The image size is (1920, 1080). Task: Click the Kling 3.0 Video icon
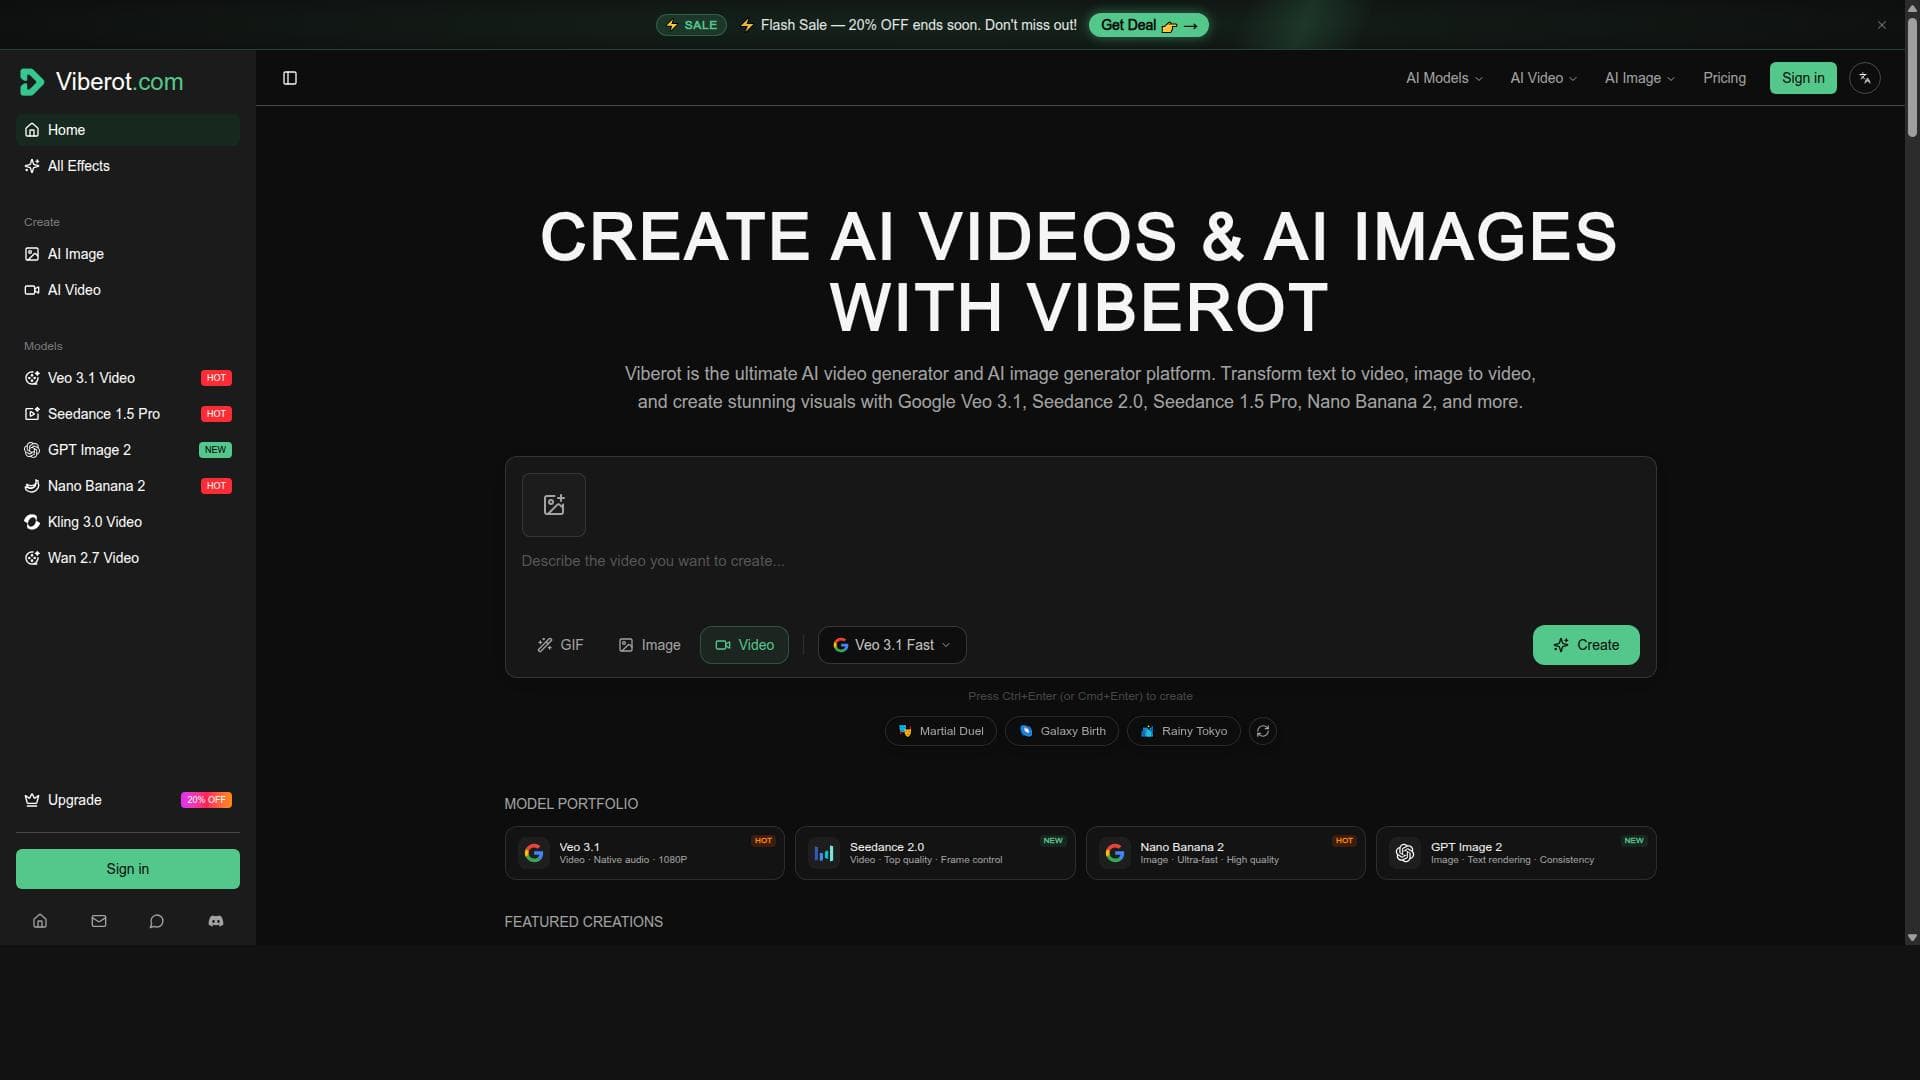[32, 522]
